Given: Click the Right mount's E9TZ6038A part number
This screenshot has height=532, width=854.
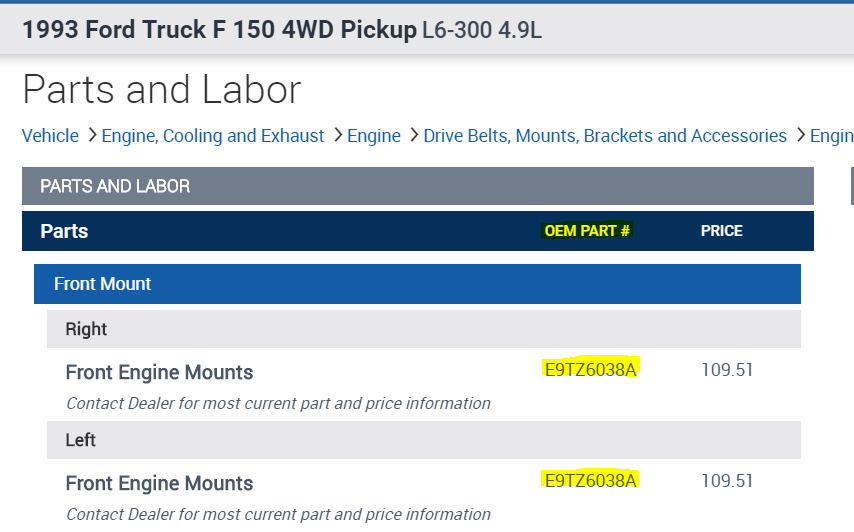Looking at the screenshot, I should tap(590, 370).
